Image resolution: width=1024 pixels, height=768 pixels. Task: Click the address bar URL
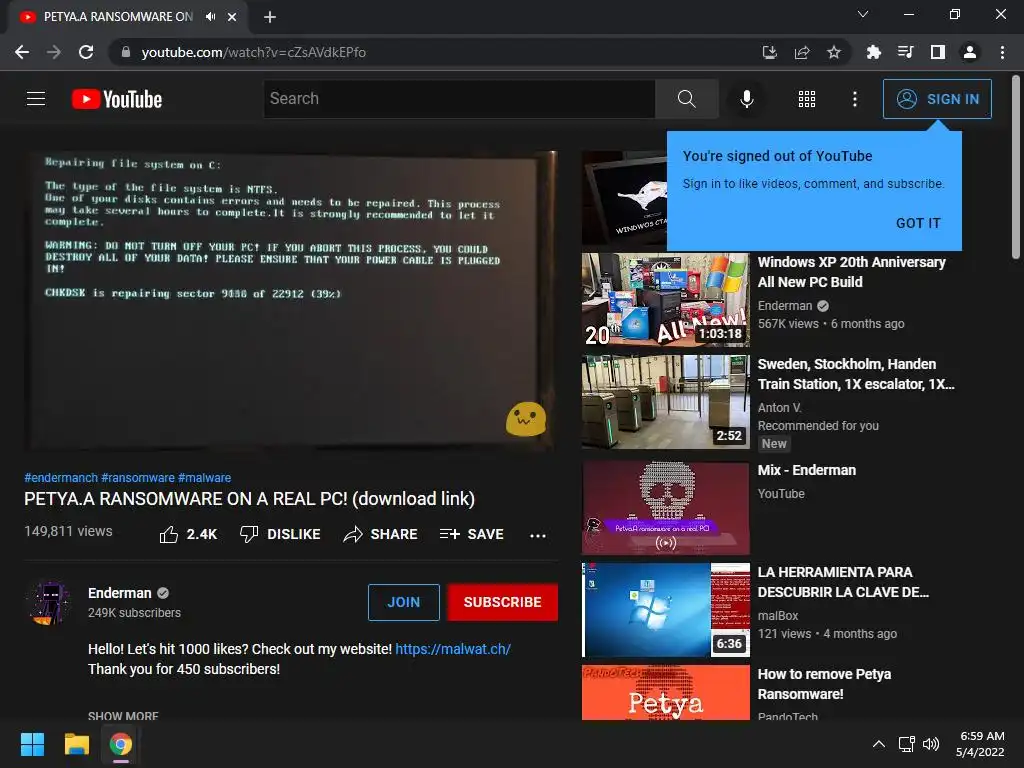pos(253,52)
